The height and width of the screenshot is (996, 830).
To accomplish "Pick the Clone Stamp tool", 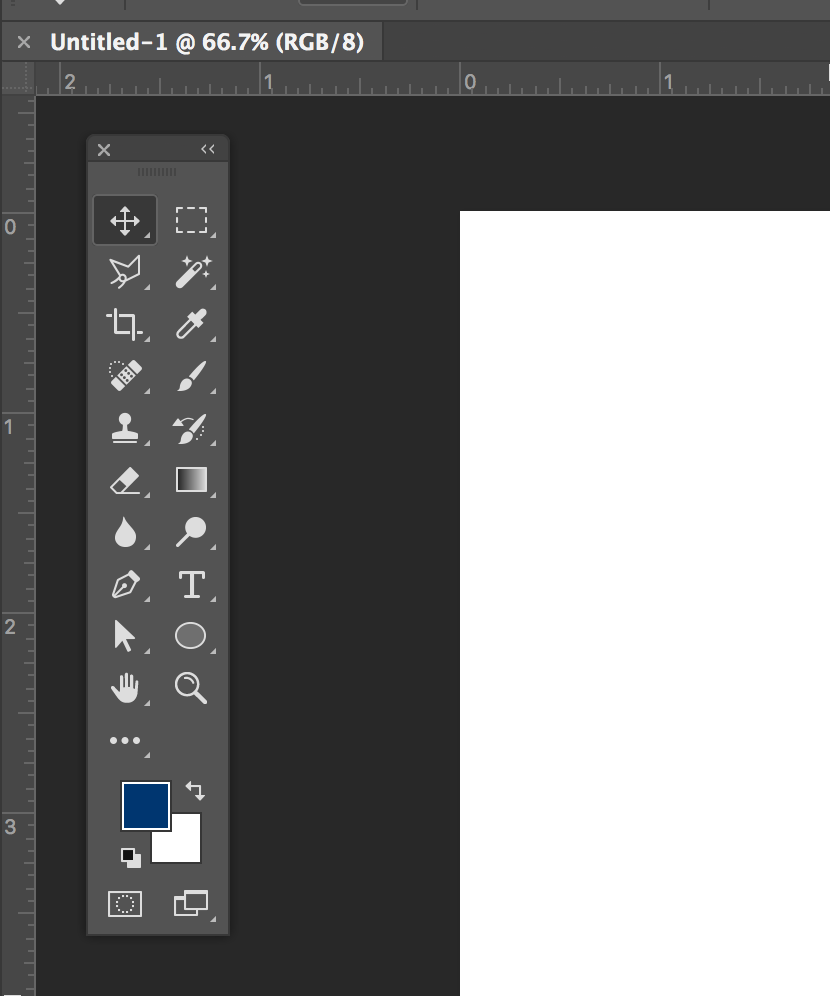I will click(125, 428).
